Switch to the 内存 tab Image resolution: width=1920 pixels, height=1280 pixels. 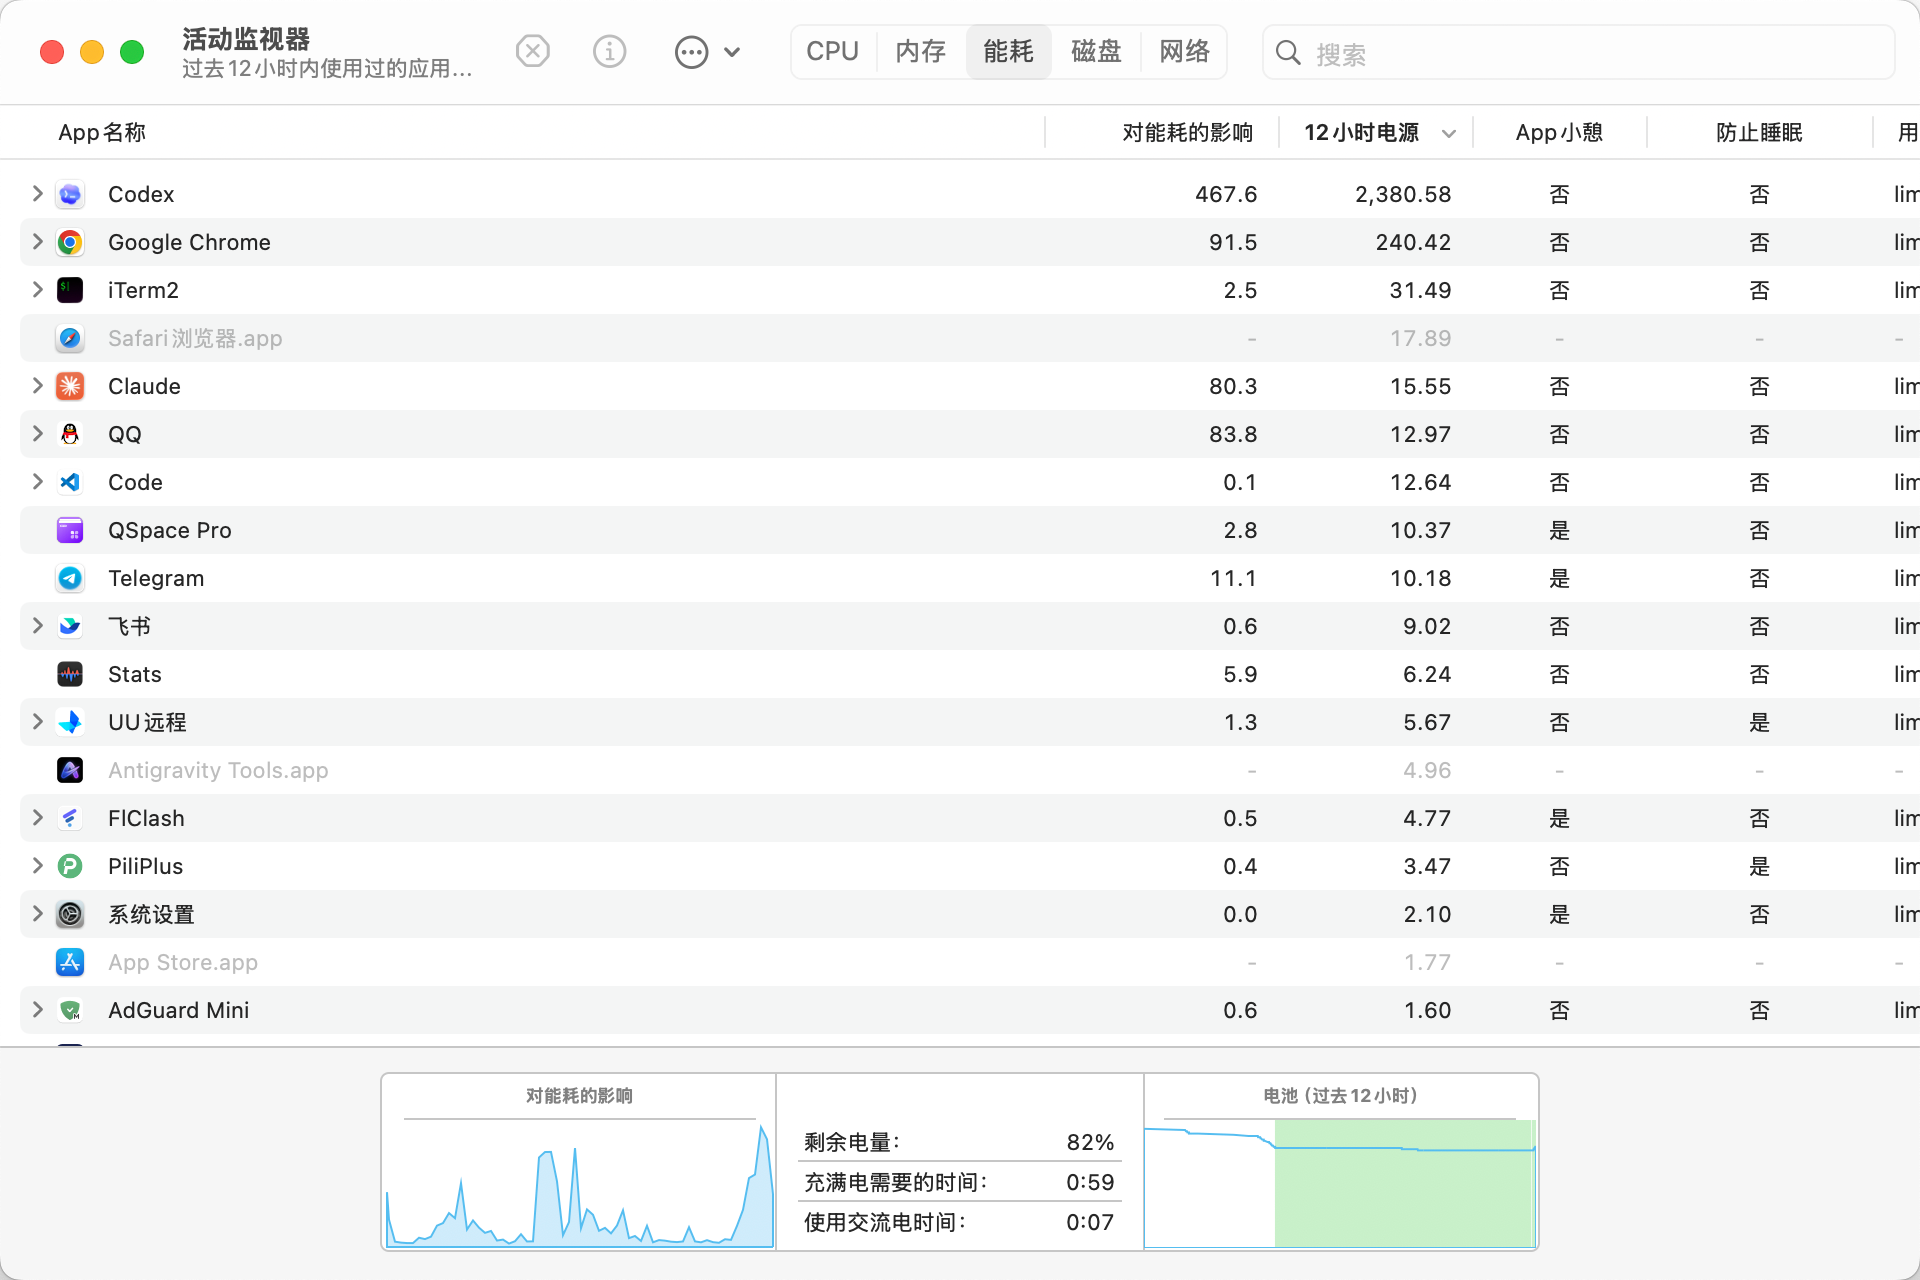click(921, 51)
